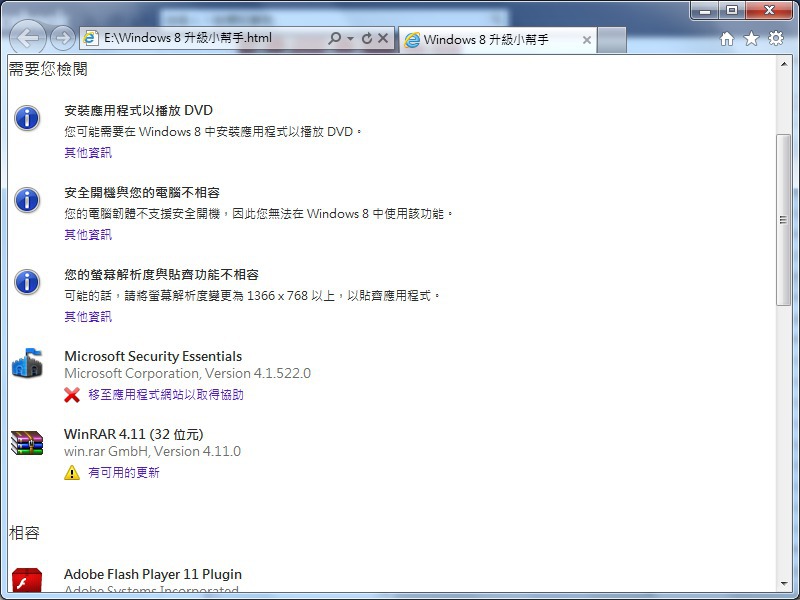Click the Adobe Flash Player 11 Plugin title
The width and height of the screenshot is (800, 600).
coord(153,574)
